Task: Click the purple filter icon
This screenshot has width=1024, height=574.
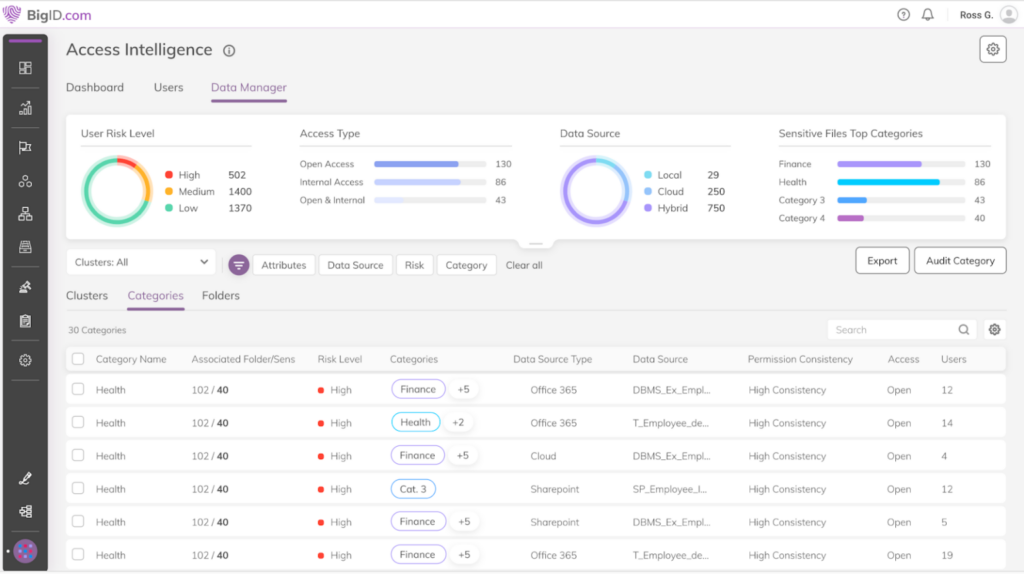Action: [238, 265]
